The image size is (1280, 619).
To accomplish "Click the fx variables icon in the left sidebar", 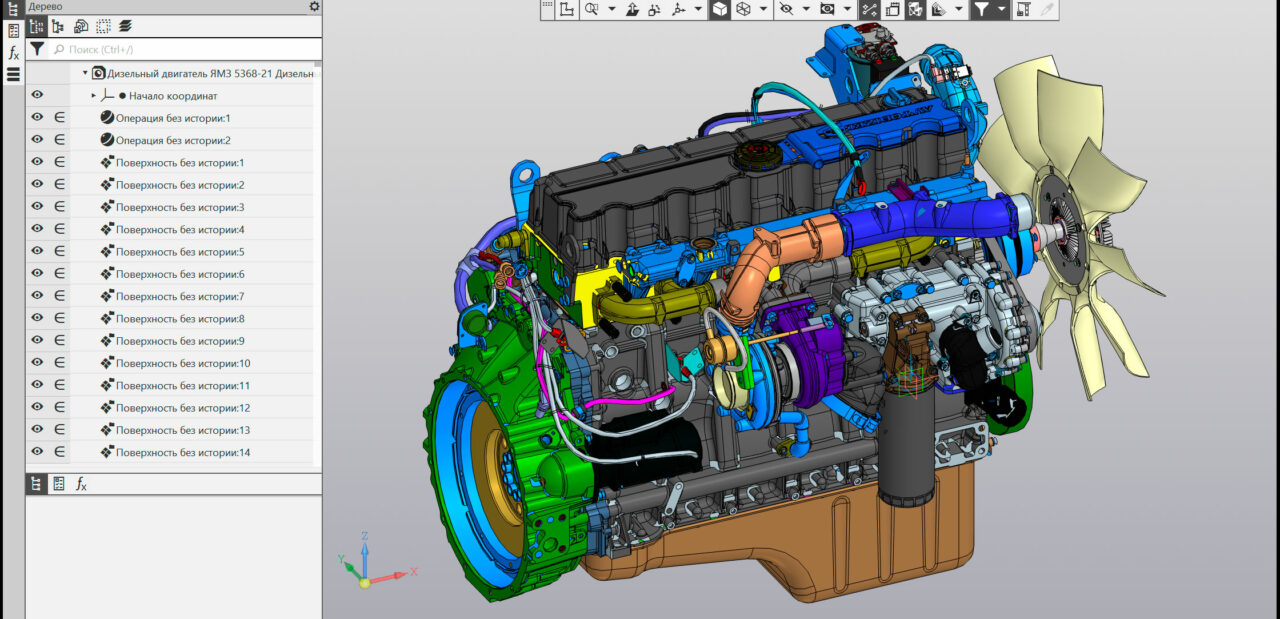I will (13, 52).
